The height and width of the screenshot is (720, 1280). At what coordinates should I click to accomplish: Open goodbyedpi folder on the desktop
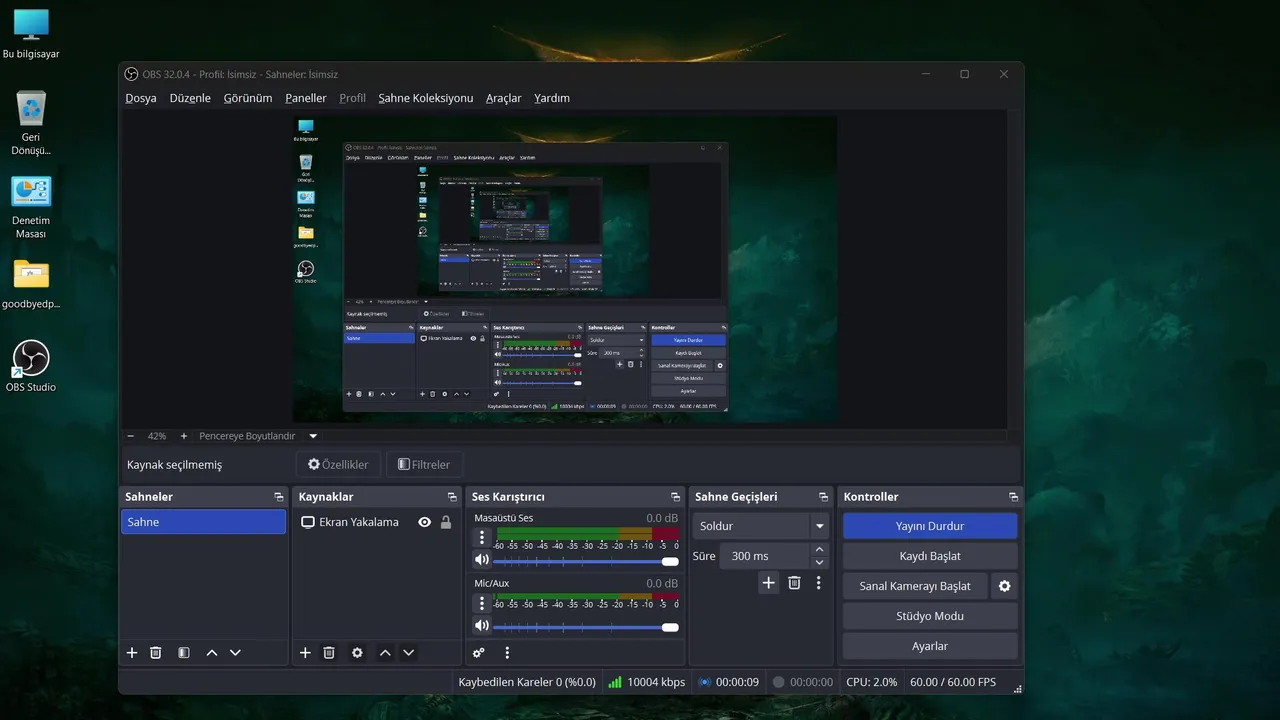(x=31, y=283)
